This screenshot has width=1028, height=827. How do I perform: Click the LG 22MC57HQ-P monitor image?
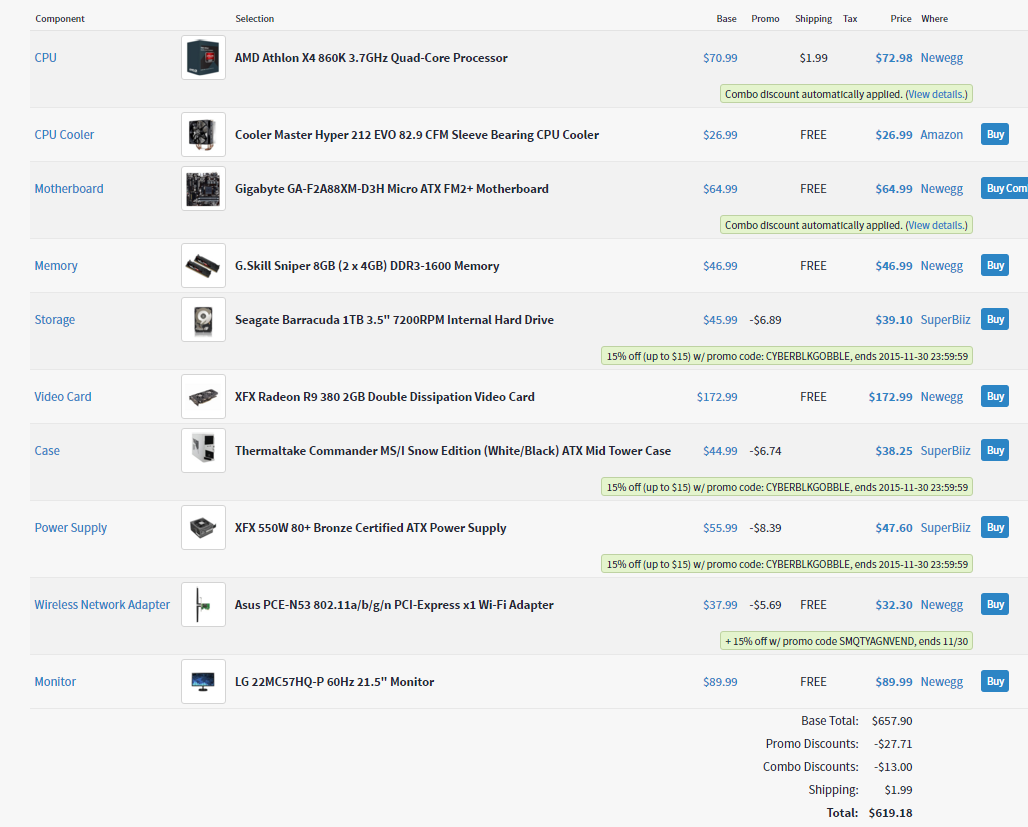203,681
